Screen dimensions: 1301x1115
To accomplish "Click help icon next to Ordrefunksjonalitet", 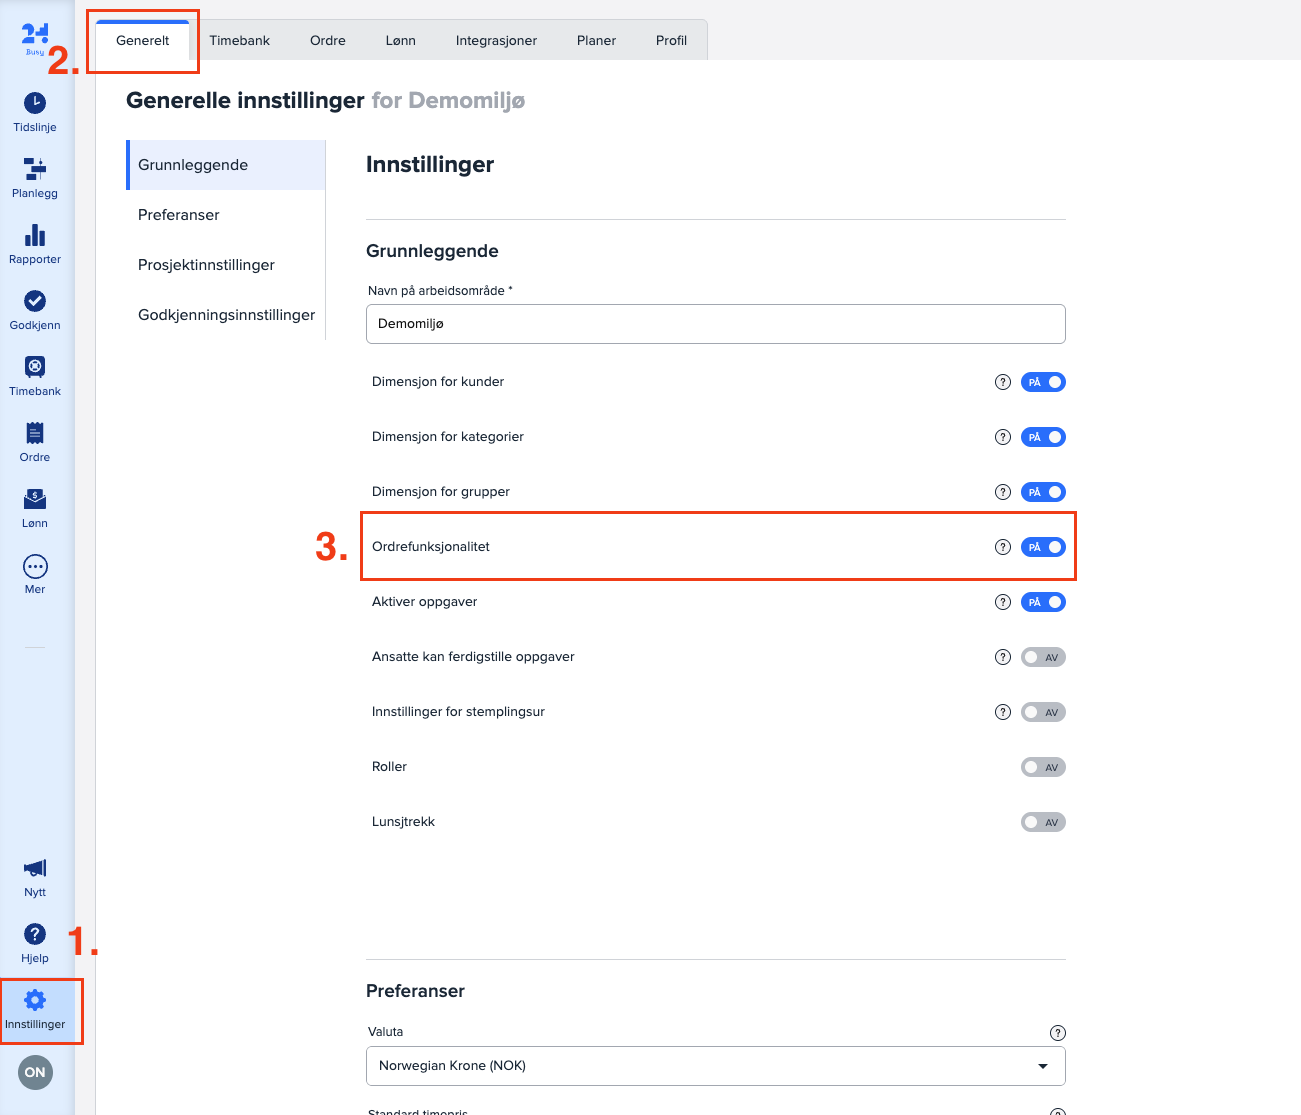I will [1003, 547].
